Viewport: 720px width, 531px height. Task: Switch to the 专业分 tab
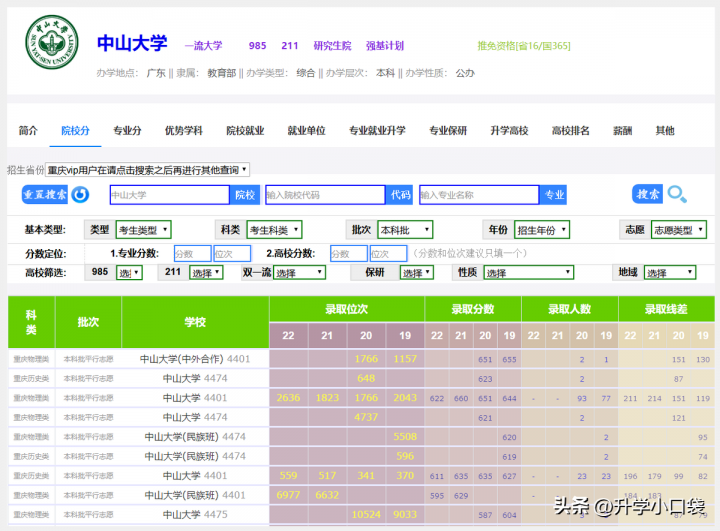coord(127,131)
